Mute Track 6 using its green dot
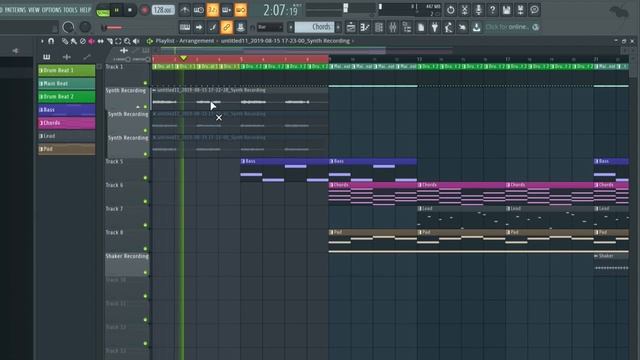This screenshot has width=640, height=360. coord(145,202)
